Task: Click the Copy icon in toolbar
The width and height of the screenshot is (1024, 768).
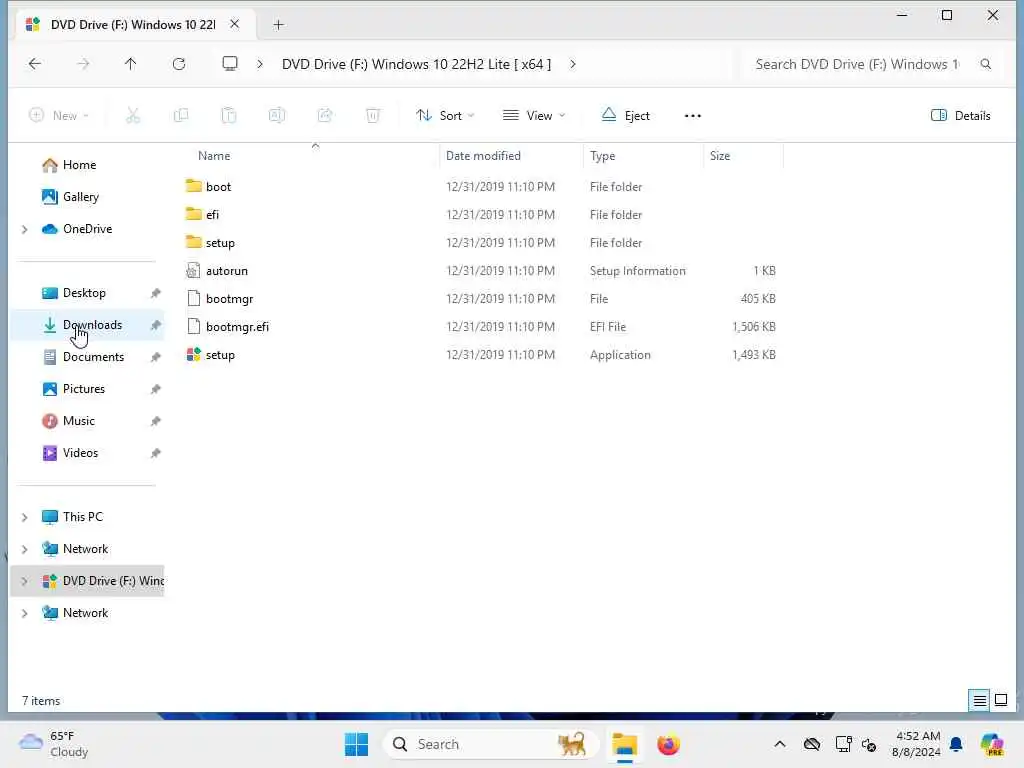Action: 181,116
